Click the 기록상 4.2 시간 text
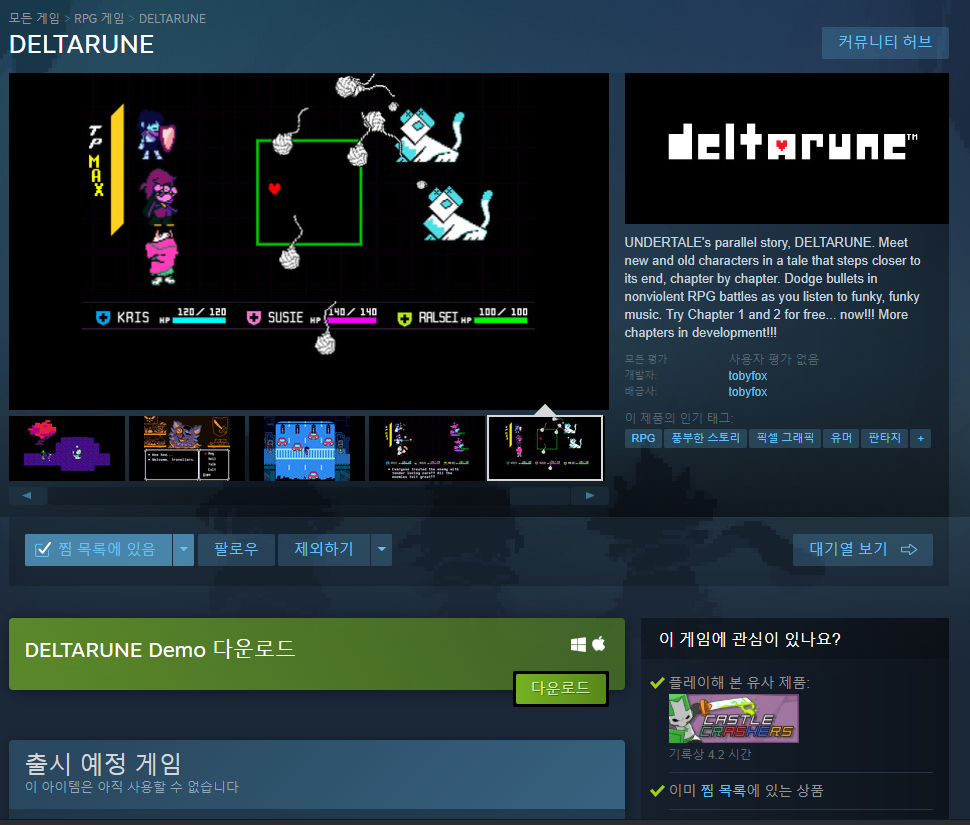The width and height of the screenshot is (970, 825). pyautogui.click(x=710, y=754)
